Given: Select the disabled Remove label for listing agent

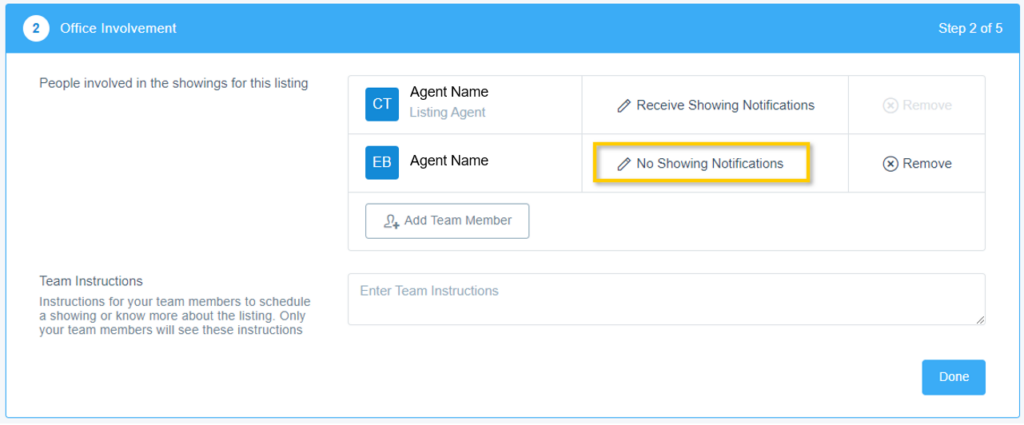Looking at the screenshot, I should coord(927,105).
